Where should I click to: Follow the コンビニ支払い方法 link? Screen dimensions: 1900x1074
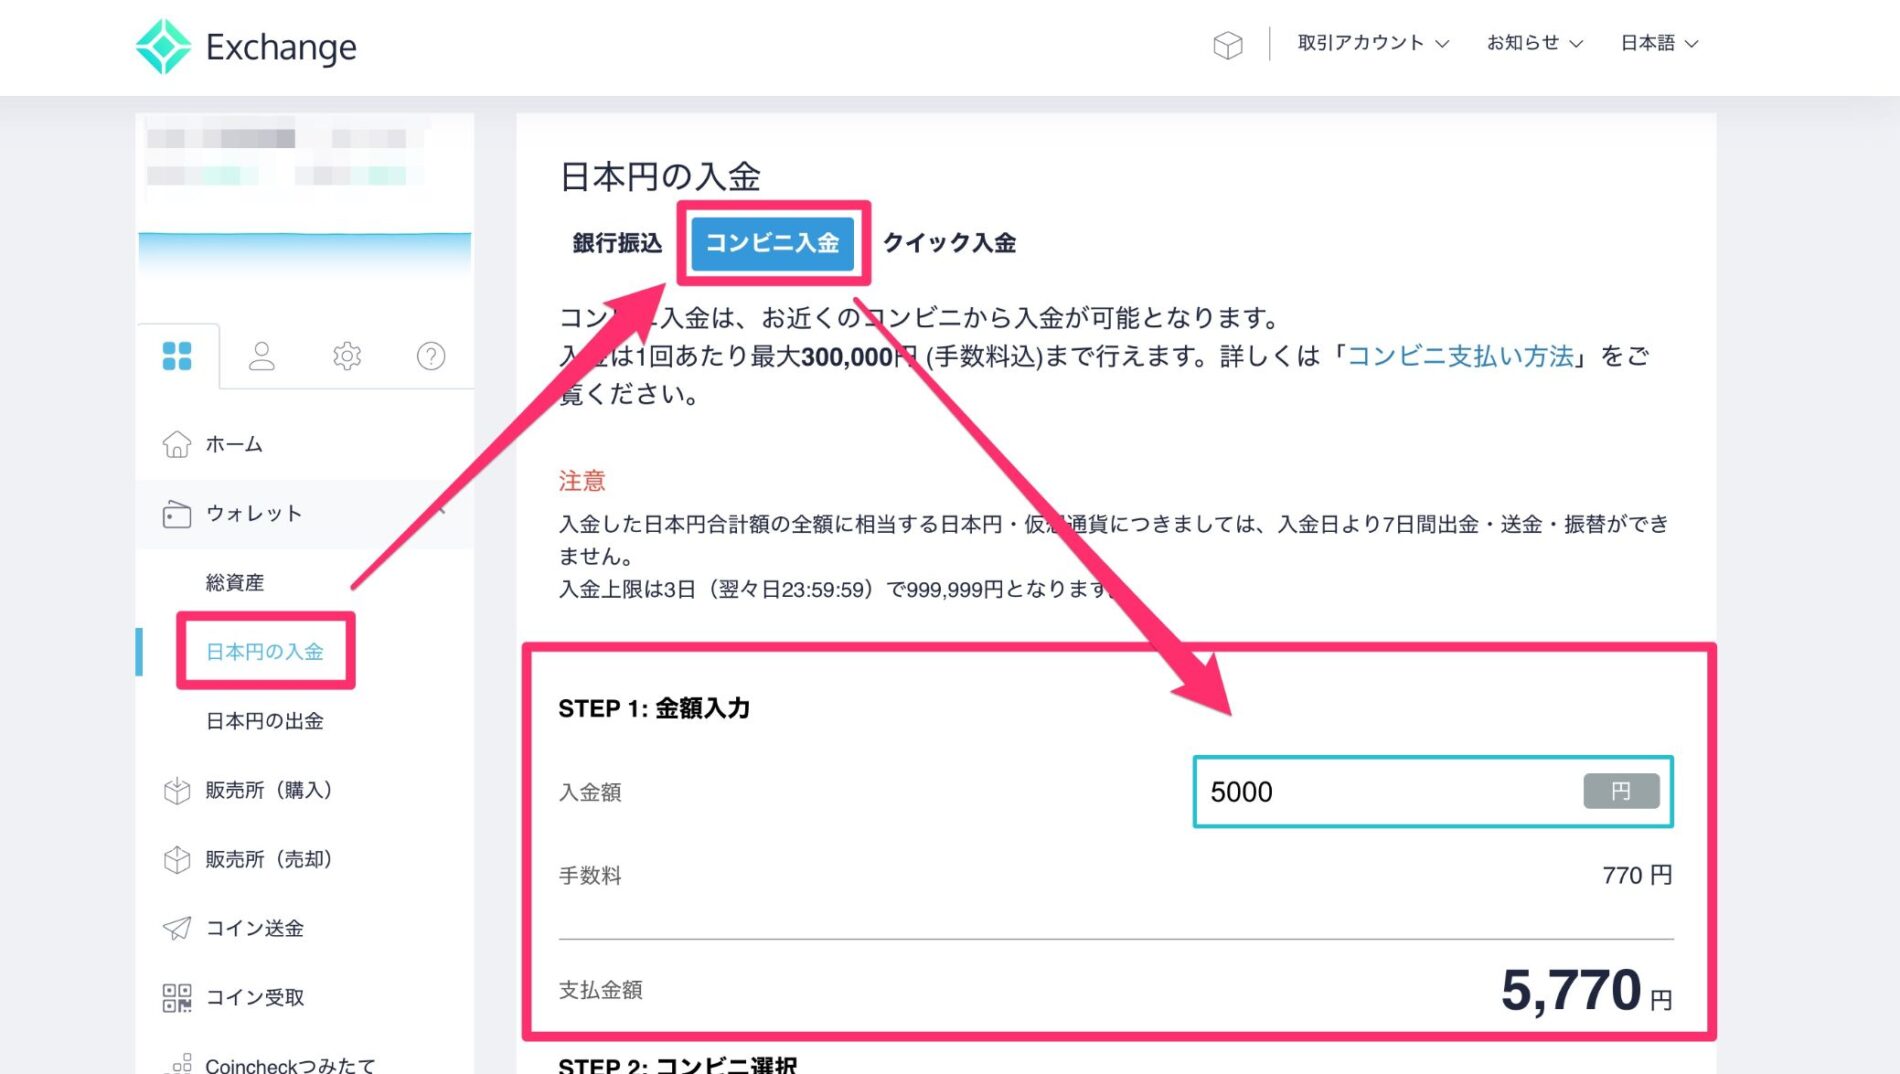tap(1461, 356)
